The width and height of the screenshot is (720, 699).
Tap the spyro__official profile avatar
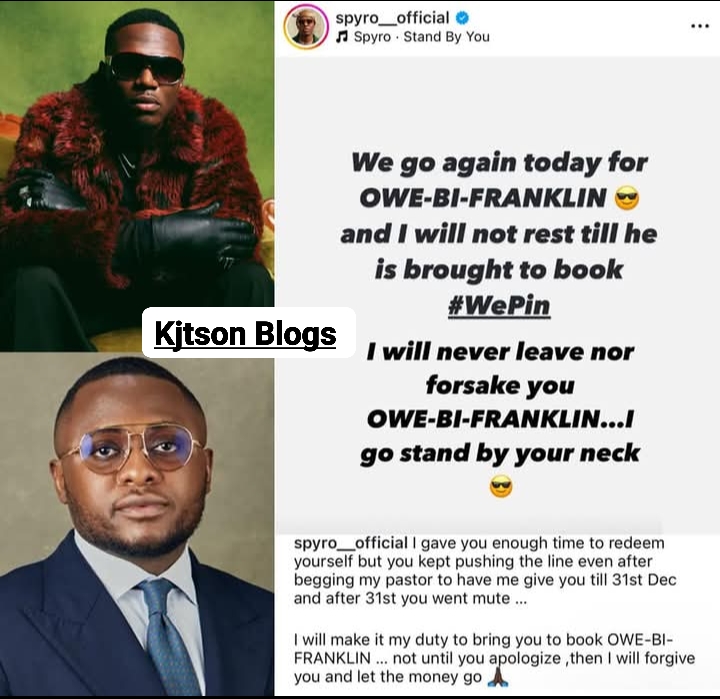(306, 27)
